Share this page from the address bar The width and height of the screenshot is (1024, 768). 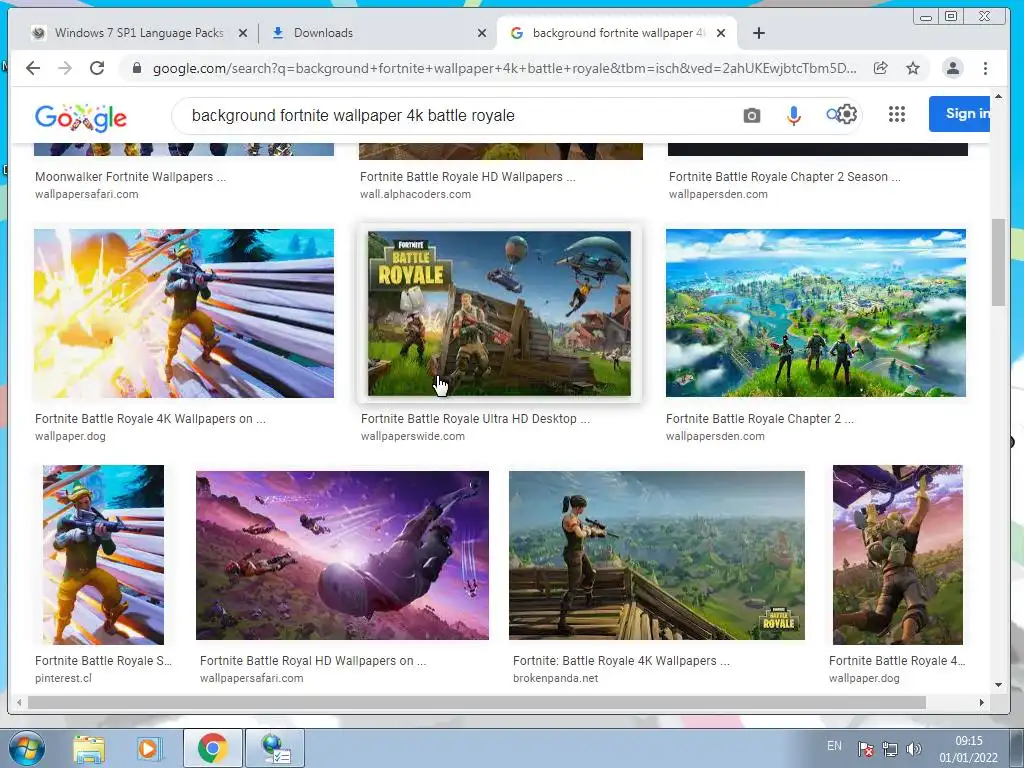click(880, 68)
